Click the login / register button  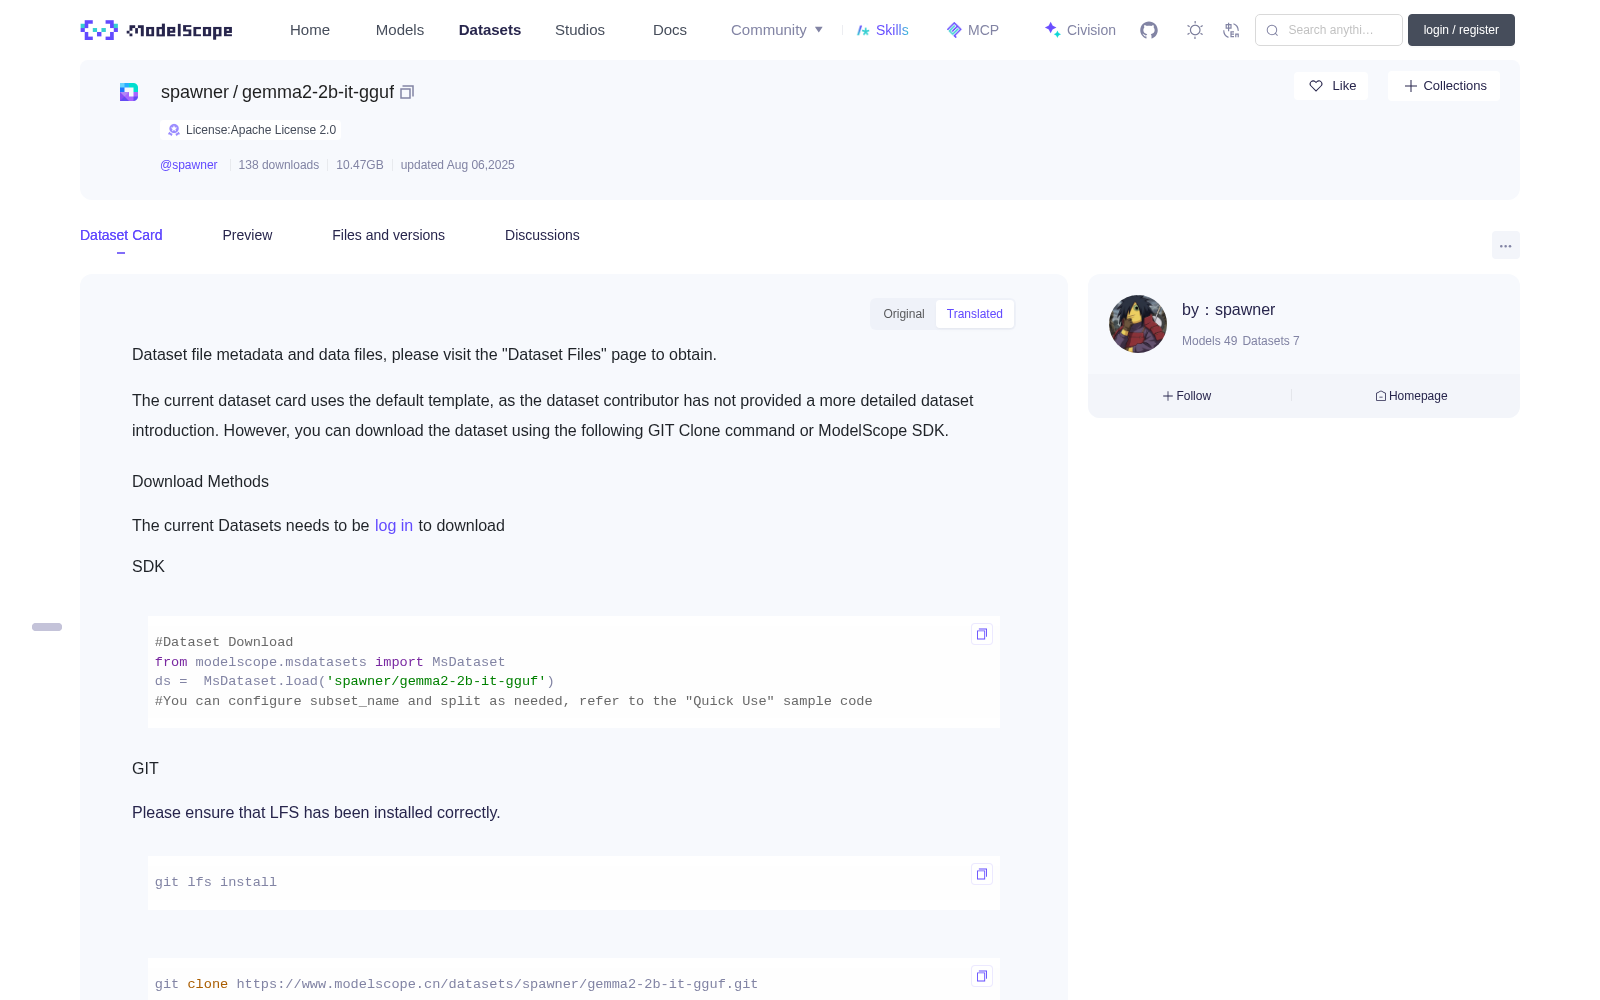coord(1461,30)
